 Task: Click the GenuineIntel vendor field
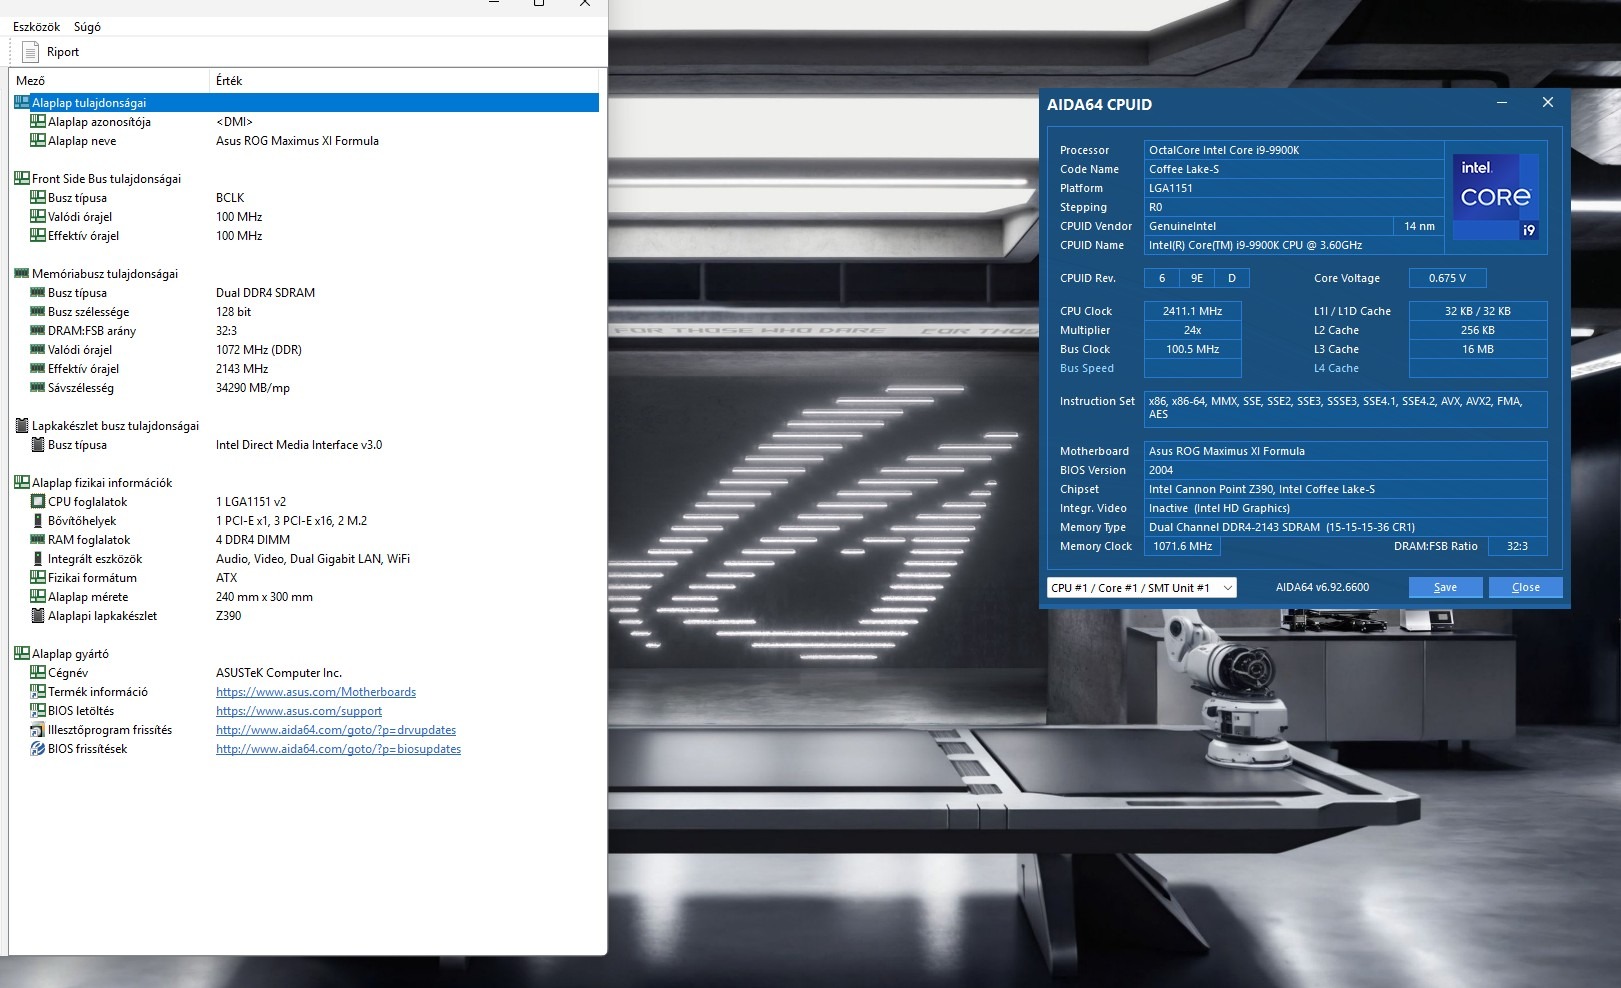pos(1268,226)
